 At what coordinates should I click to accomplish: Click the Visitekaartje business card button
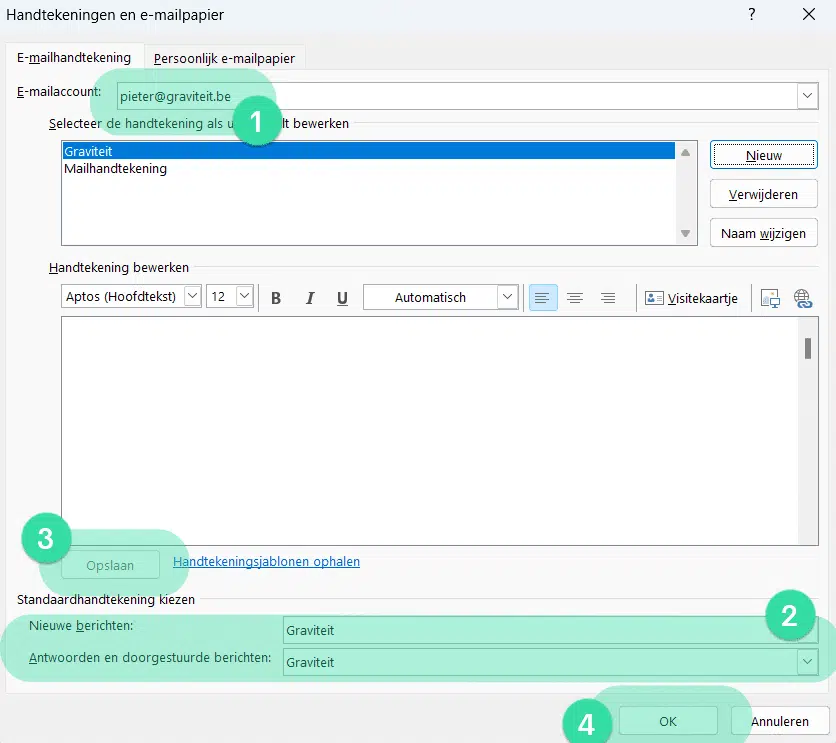tap(692, 298)
